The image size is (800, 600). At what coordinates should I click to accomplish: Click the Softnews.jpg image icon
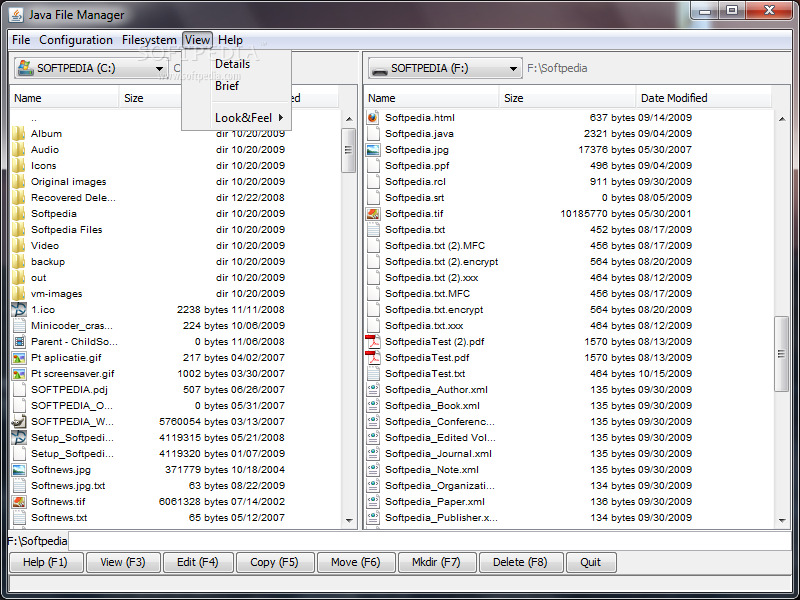(x=19, y=470)
